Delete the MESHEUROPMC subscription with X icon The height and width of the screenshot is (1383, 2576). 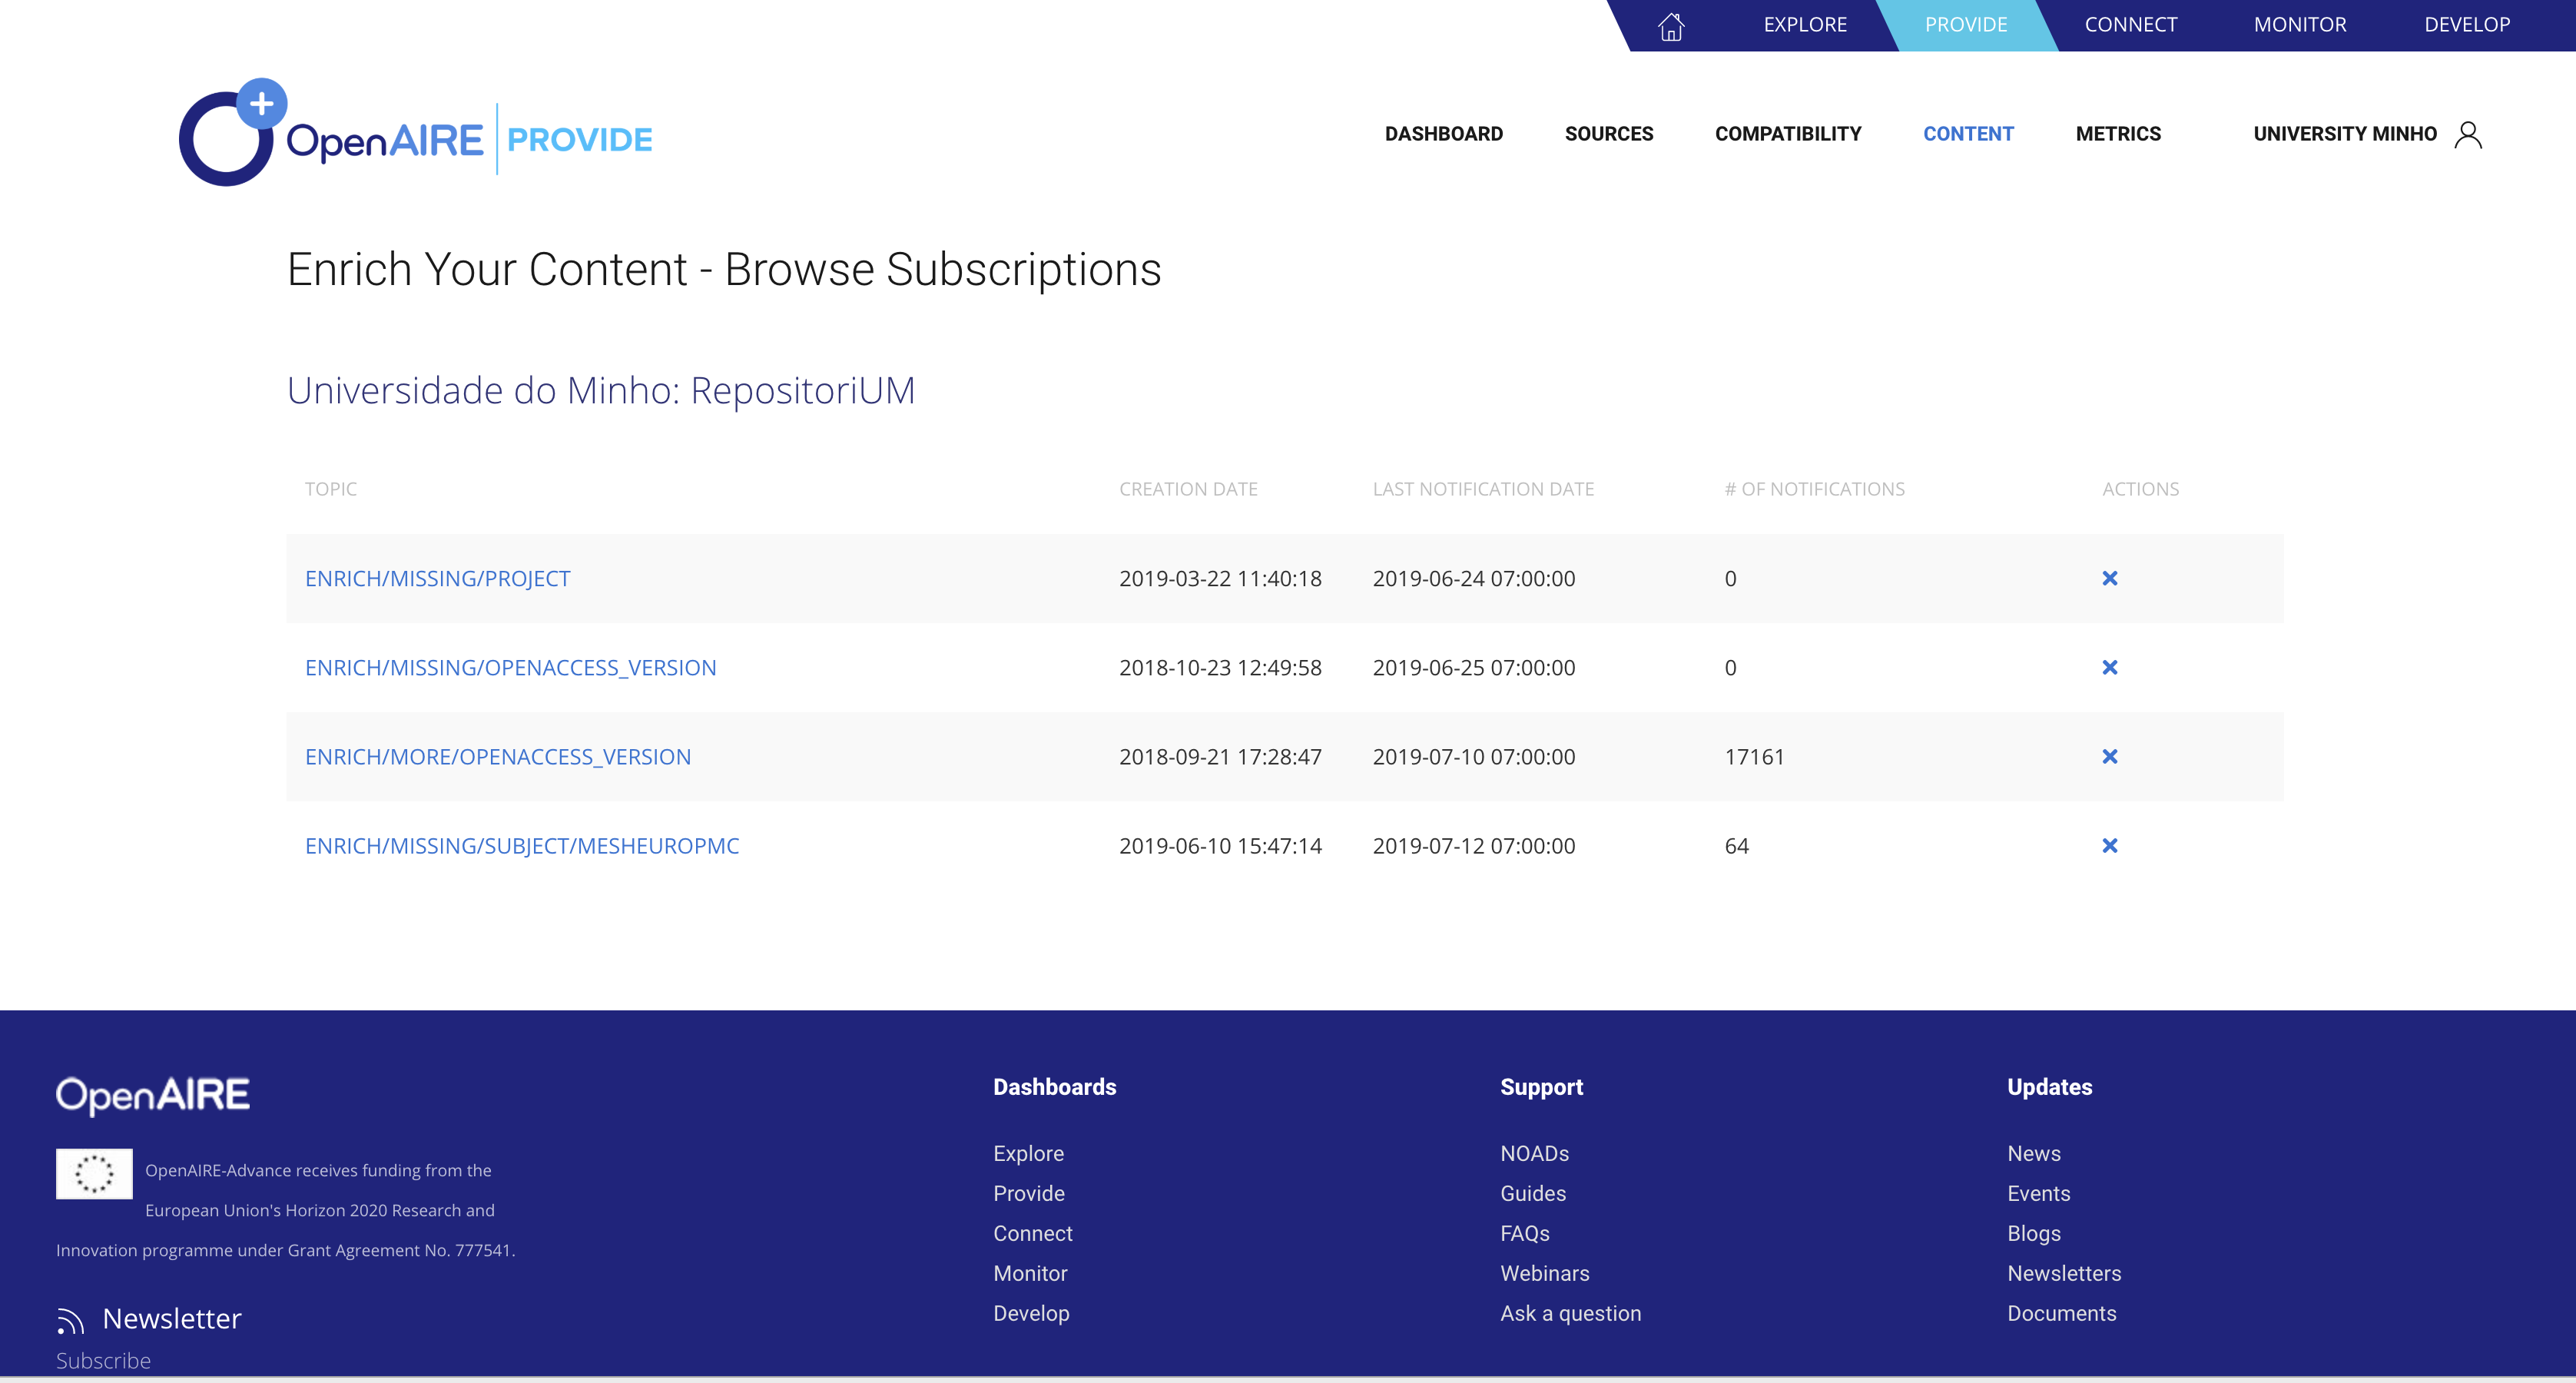2110,845
